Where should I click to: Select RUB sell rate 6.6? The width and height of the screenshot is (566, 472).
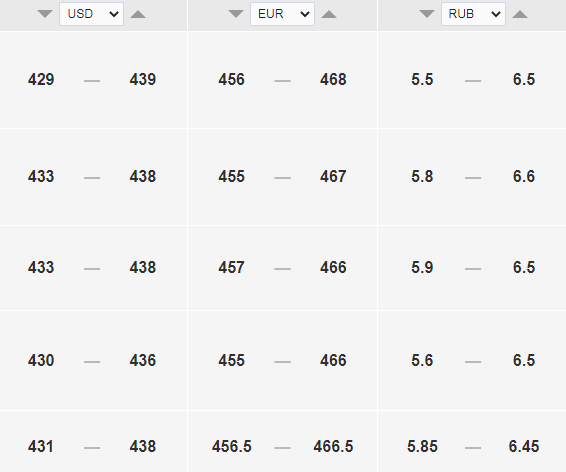(524, 176)
